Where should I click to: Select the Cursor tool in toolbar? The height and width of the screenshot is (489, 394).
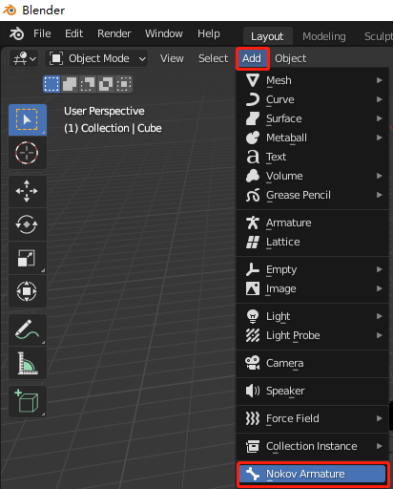(x=27, y=153)
